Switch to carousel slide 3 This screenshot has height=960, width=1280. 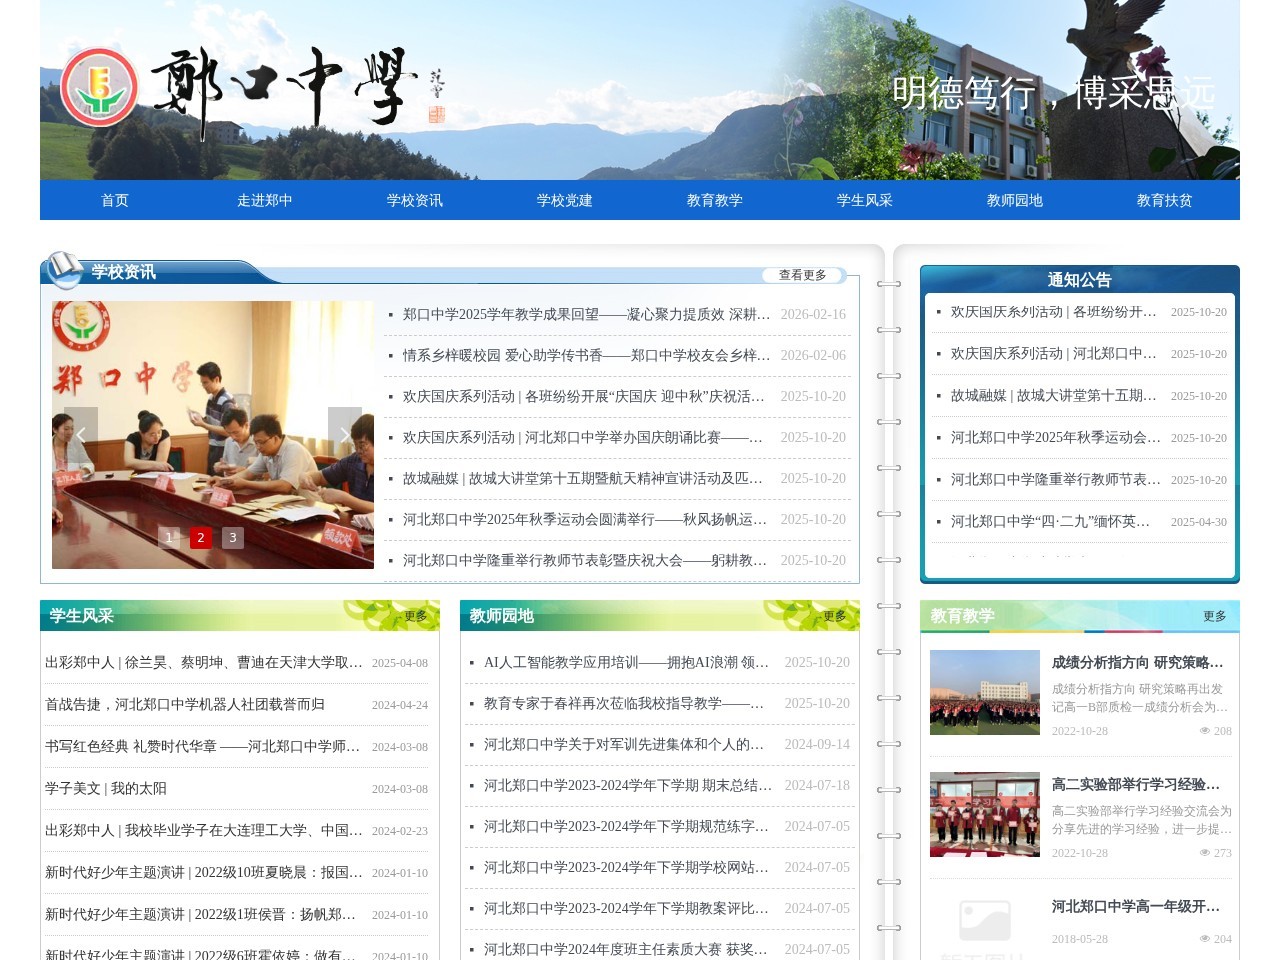point(233,538)
